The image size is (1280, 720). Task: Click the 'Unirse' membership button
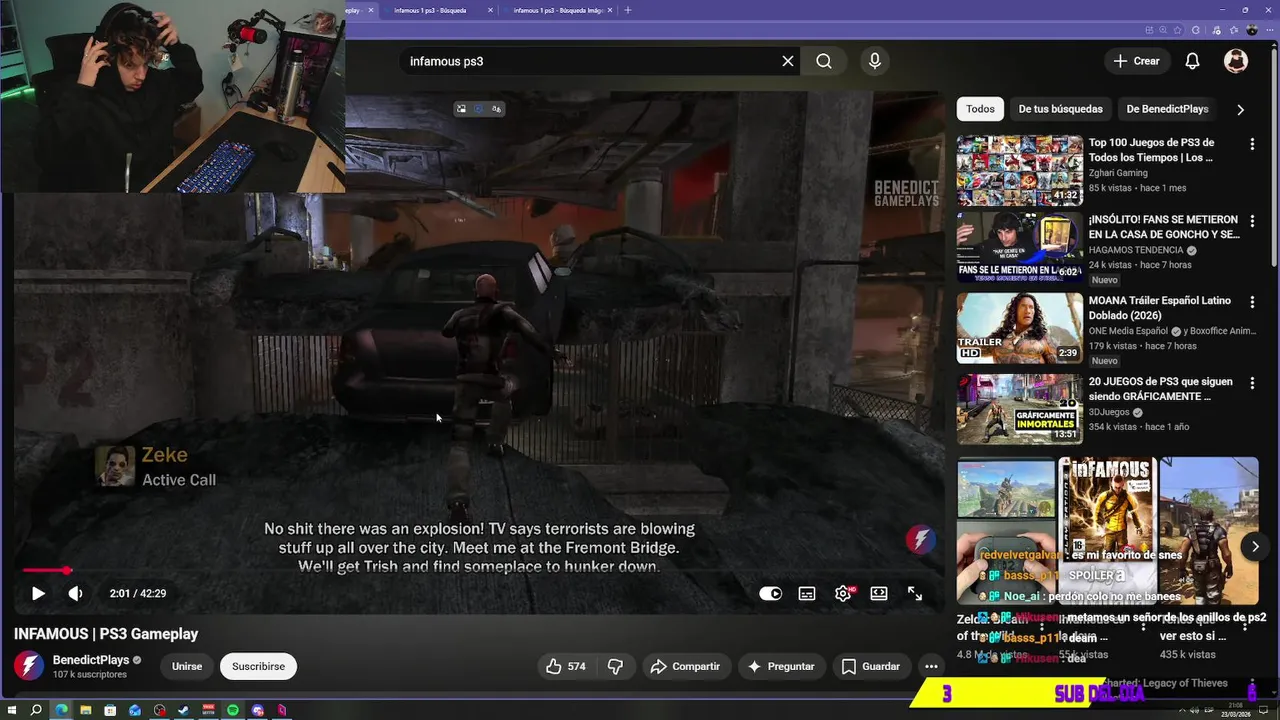[187, 666]
